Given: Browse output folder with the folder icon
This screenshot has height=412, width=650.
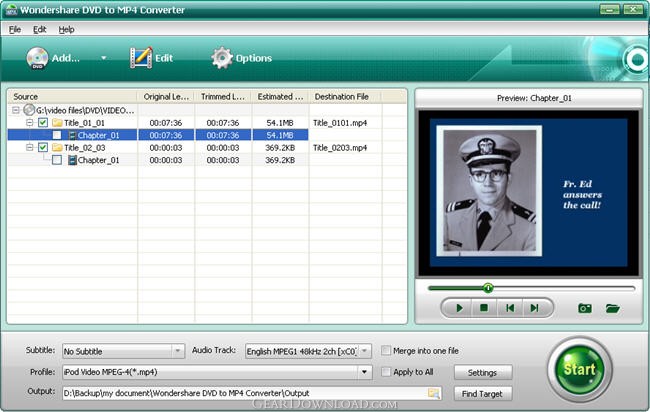Looking at the screenshot, I should click(x=434, y=393).
